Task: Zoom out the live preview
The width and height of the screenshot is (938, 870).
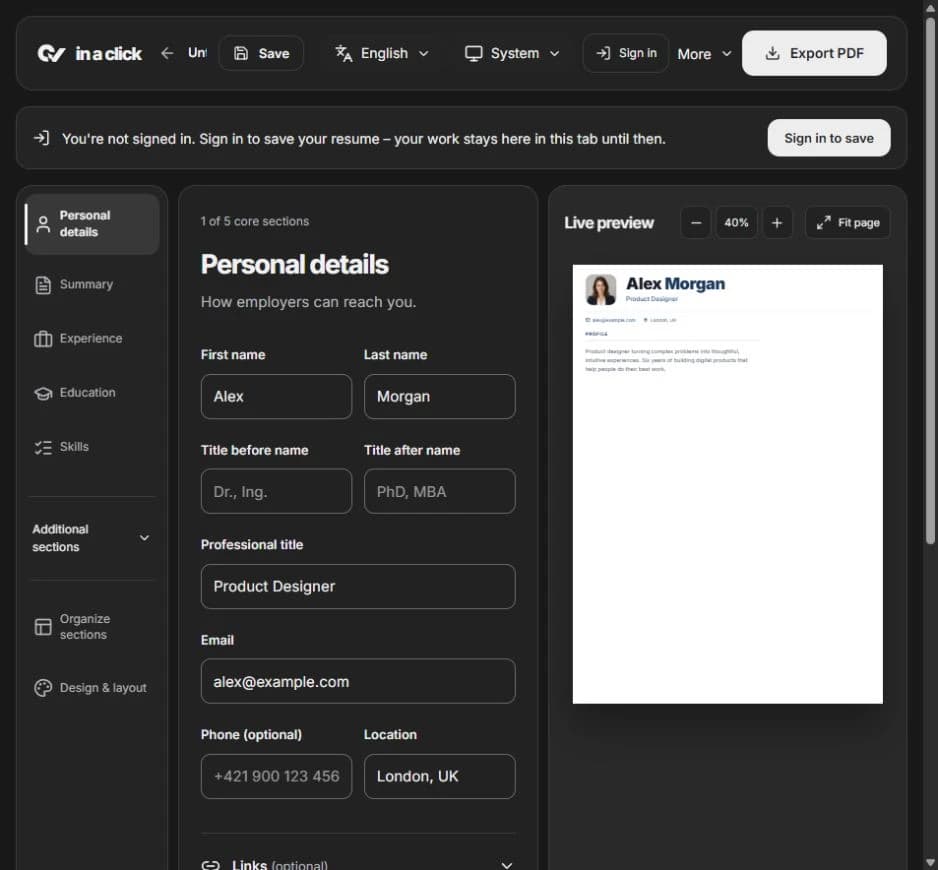Action: (x=696, y=223)
